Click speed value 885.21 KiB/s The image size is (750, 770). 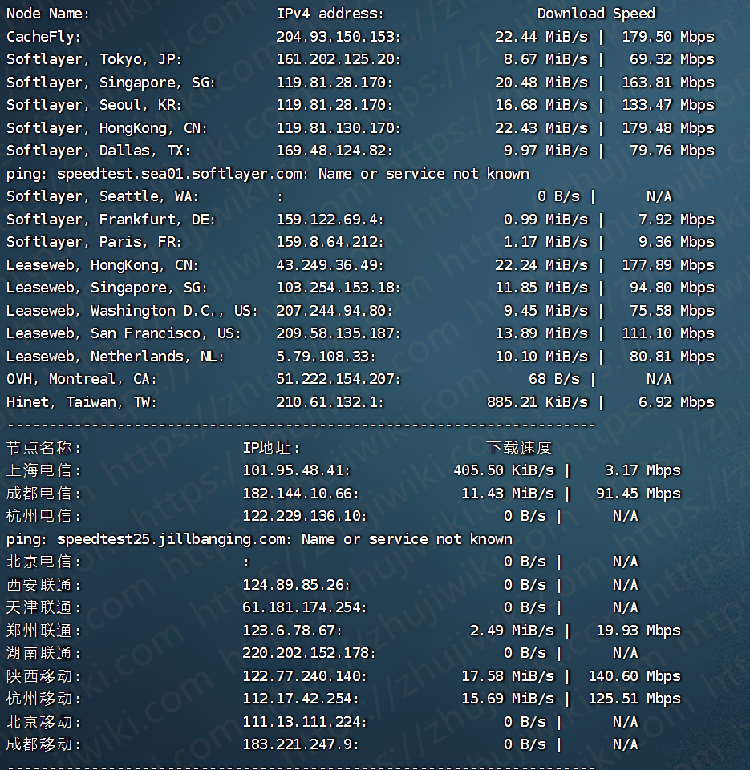(537, 402)
